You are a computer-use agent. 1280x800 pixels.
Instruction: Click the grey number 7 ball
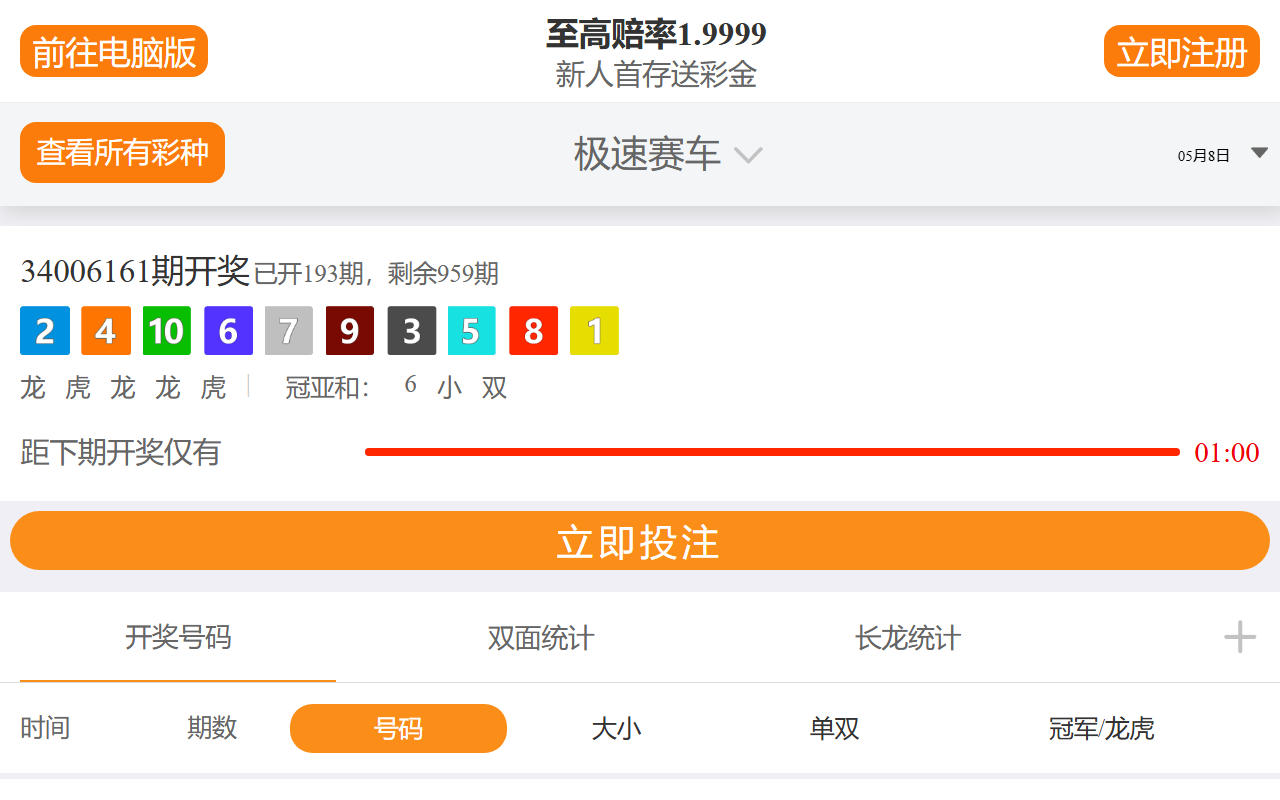click(x=289, y=331)
